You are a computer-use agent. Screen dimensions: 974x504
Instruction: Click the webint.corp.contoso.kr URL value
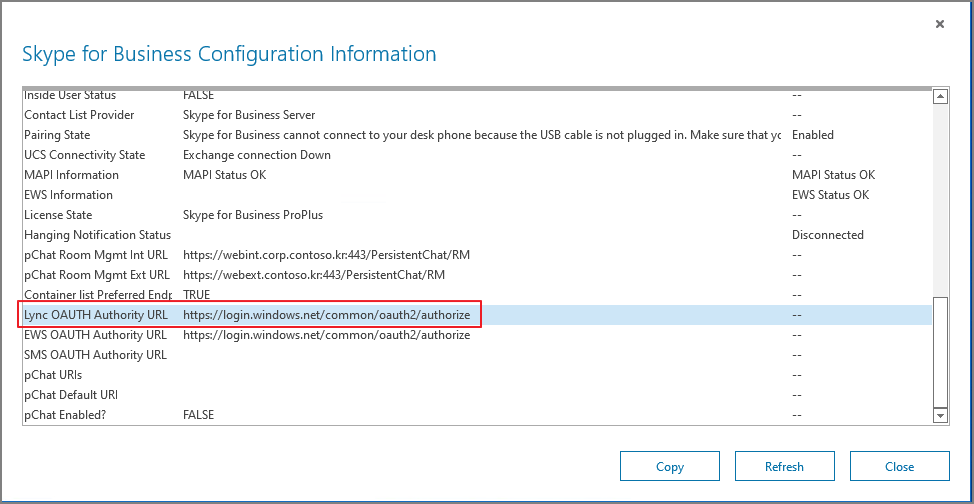pos(326,255)
